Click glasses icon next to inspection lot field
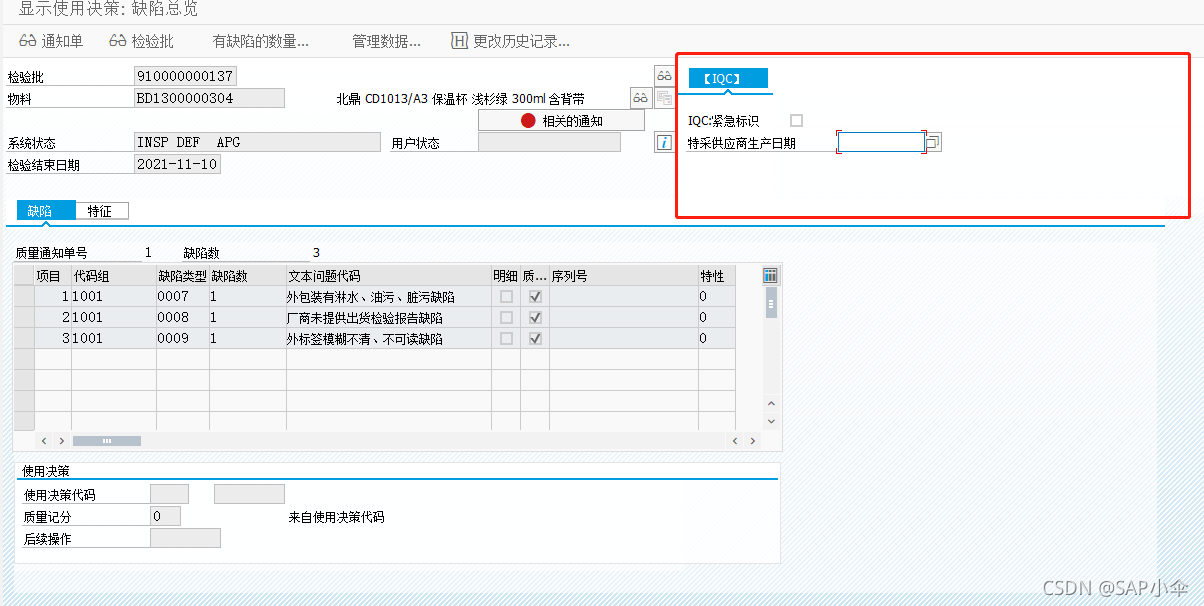Image resolution: width=1204 pixels, height=606 pixels. [x=664, y=75]
